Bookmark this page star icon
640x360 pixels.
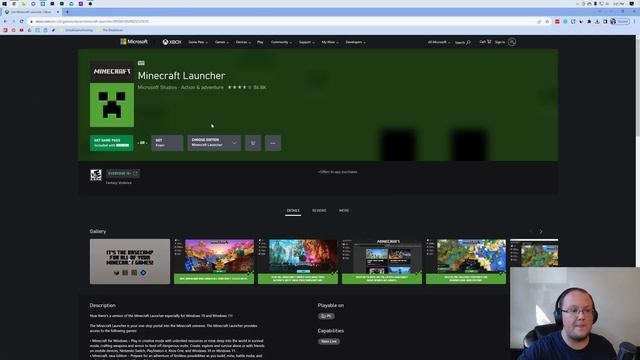point(547,21)
